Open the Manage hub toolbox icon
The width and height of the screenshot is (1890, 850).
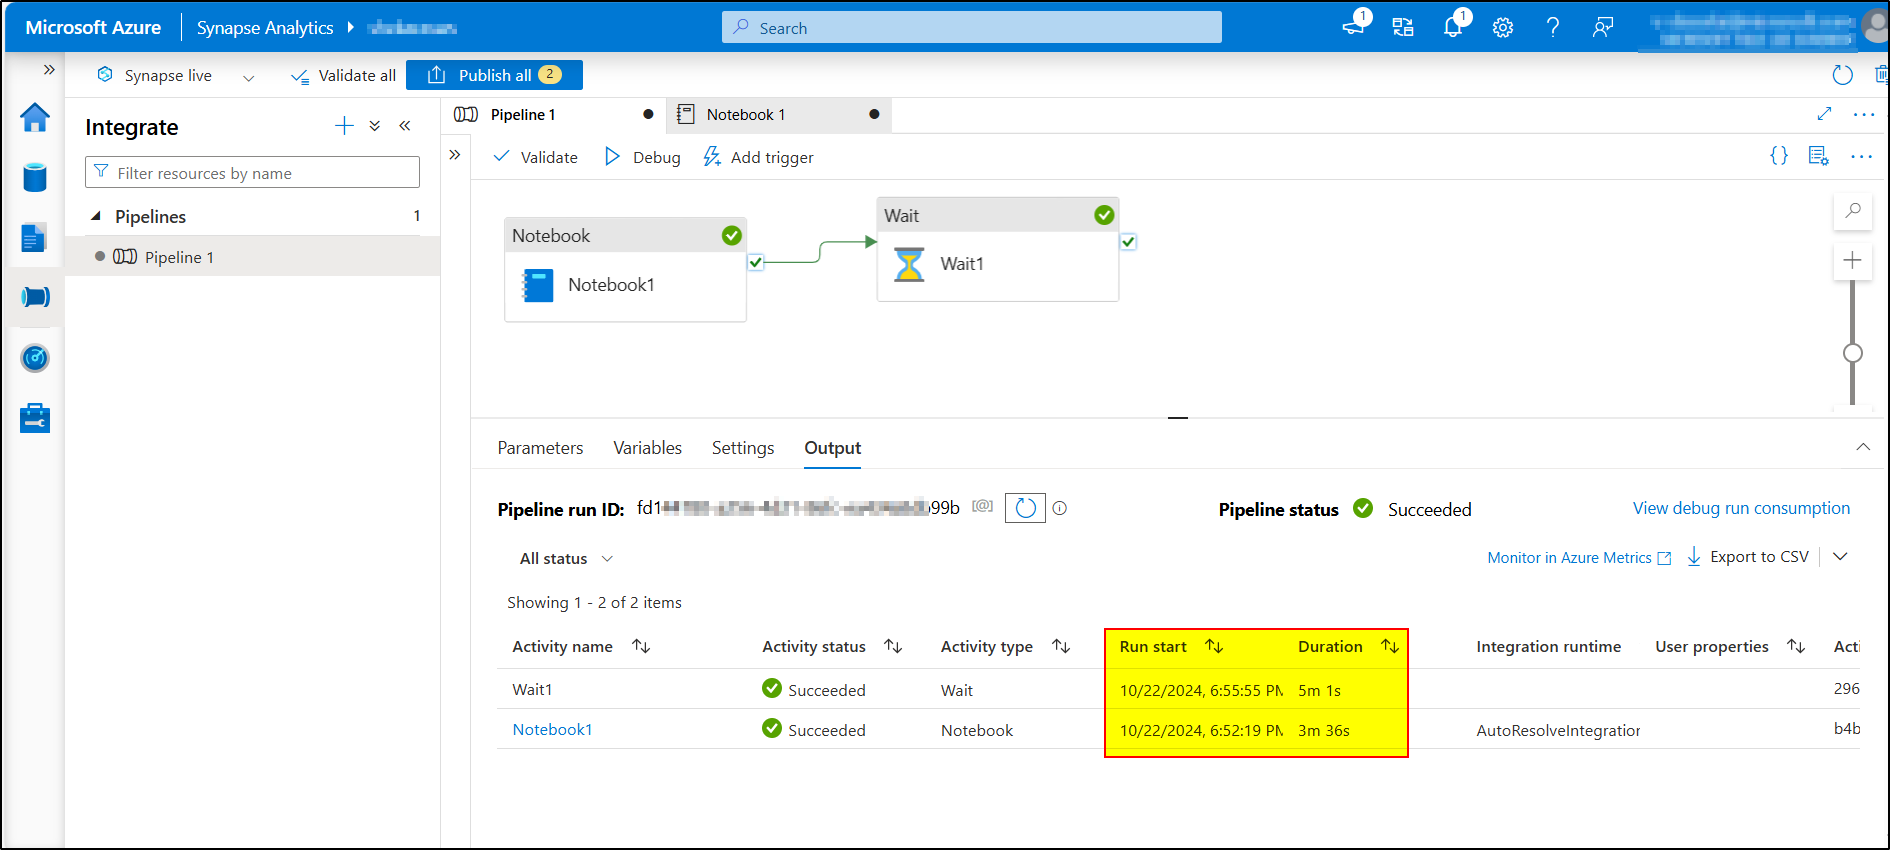tap(35, 418)
